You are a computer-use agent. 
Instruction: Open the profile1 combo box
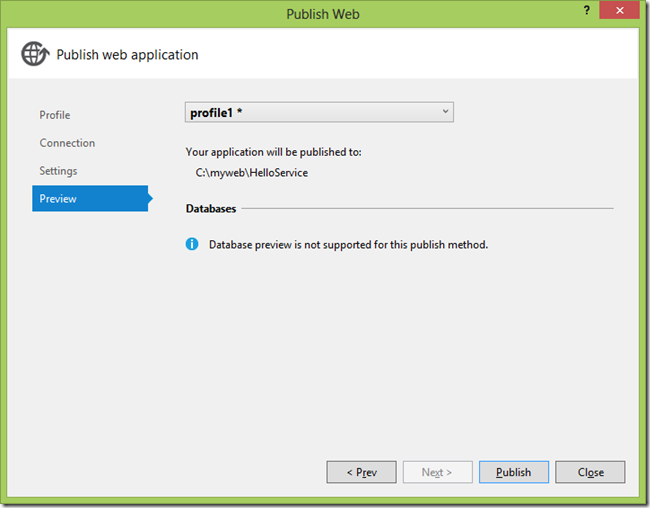click(319, 112)
